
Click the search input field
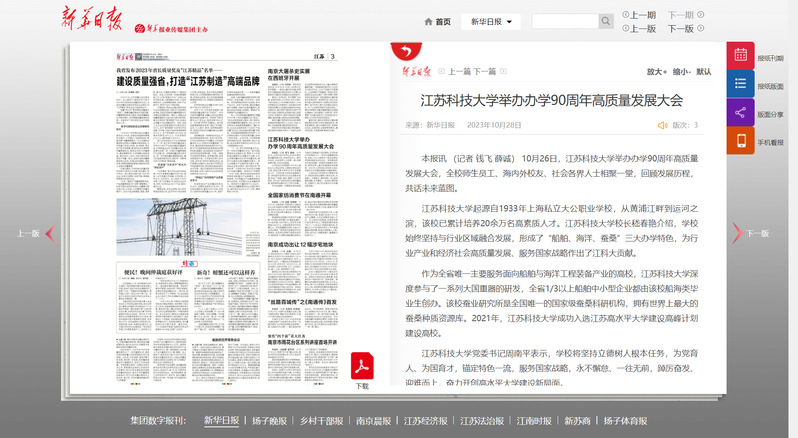click(564, 21)
